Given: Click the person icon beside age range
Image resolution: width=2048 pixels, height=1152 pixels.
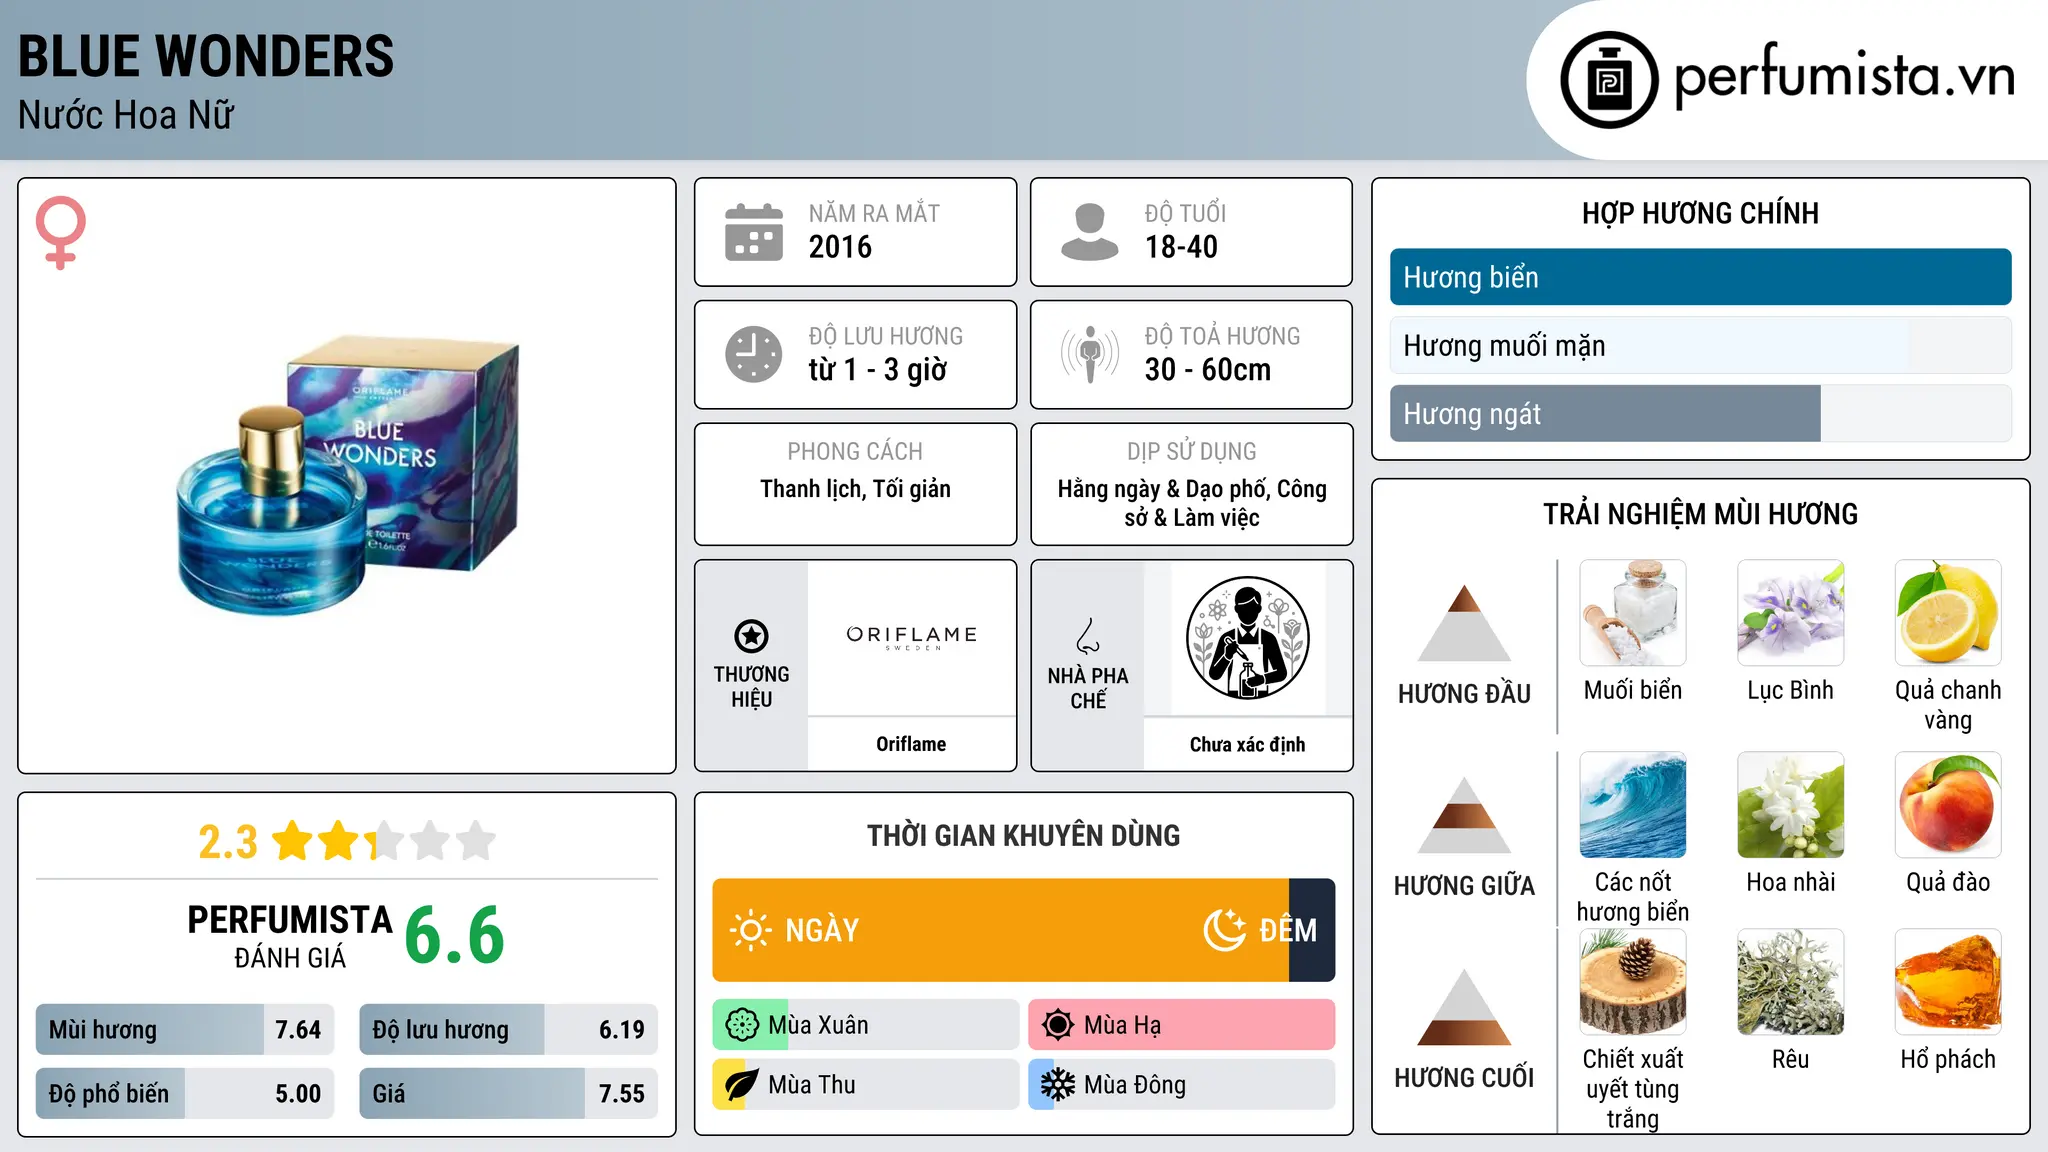Looking at the screenshot, I should (x=1089, y=232).
